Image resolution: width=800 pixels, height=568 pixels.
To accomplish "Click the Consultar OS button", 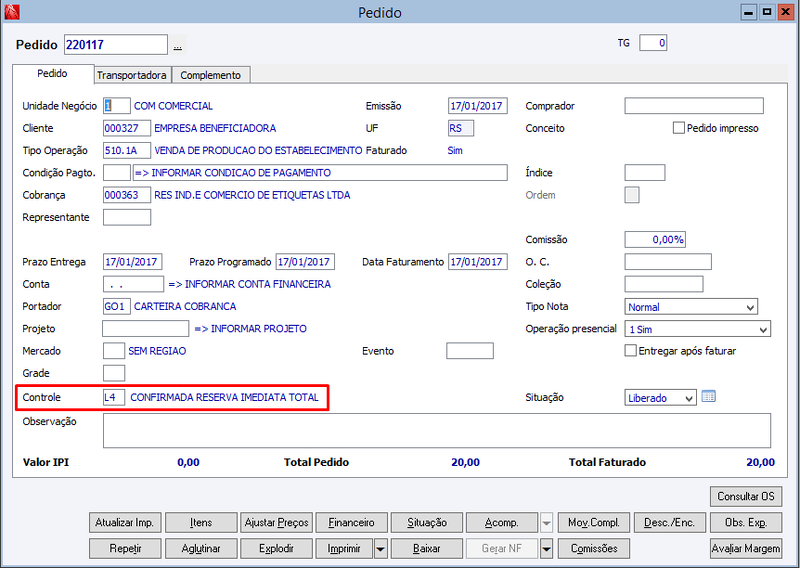I will [745, 497].
